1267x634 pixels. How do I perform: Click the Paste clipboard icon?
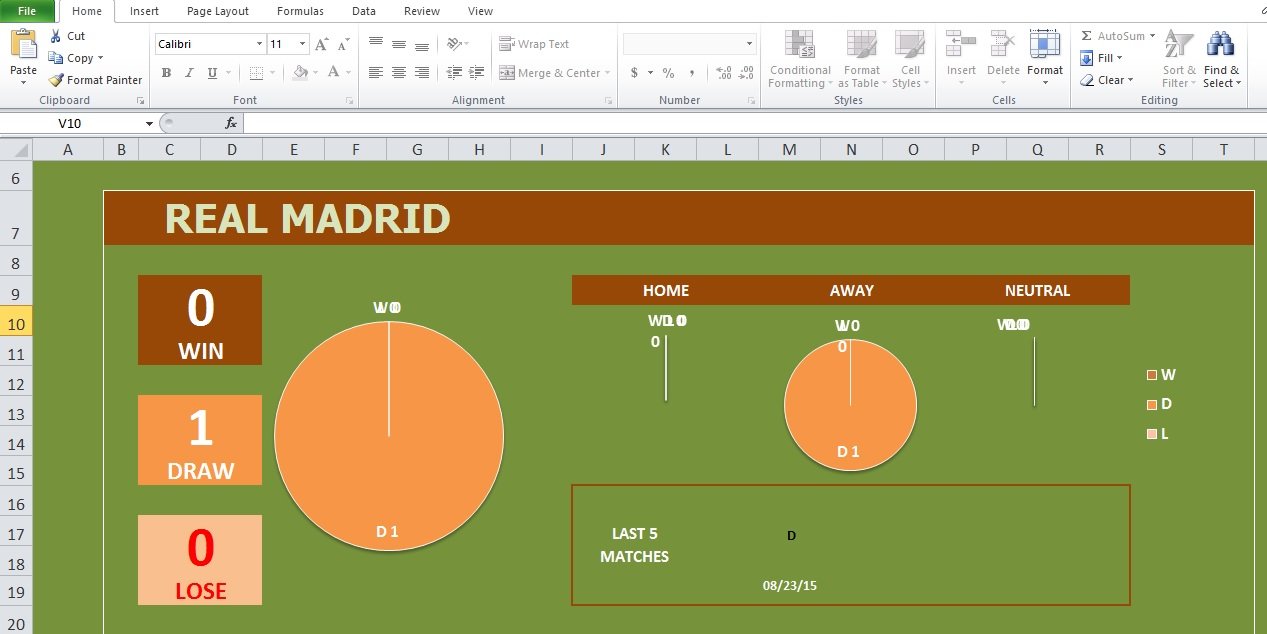[x=23, y=45]
